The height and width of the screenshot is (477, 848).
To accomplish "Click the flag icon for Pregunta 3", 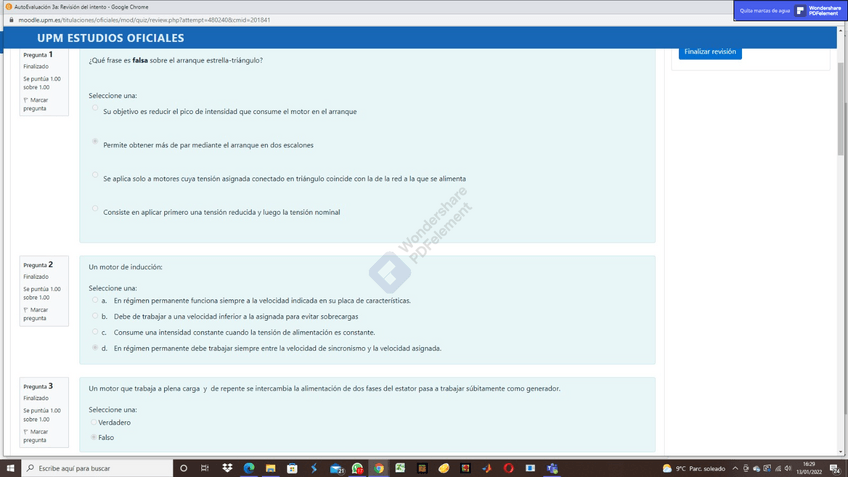I will click(x=25, y=432).
